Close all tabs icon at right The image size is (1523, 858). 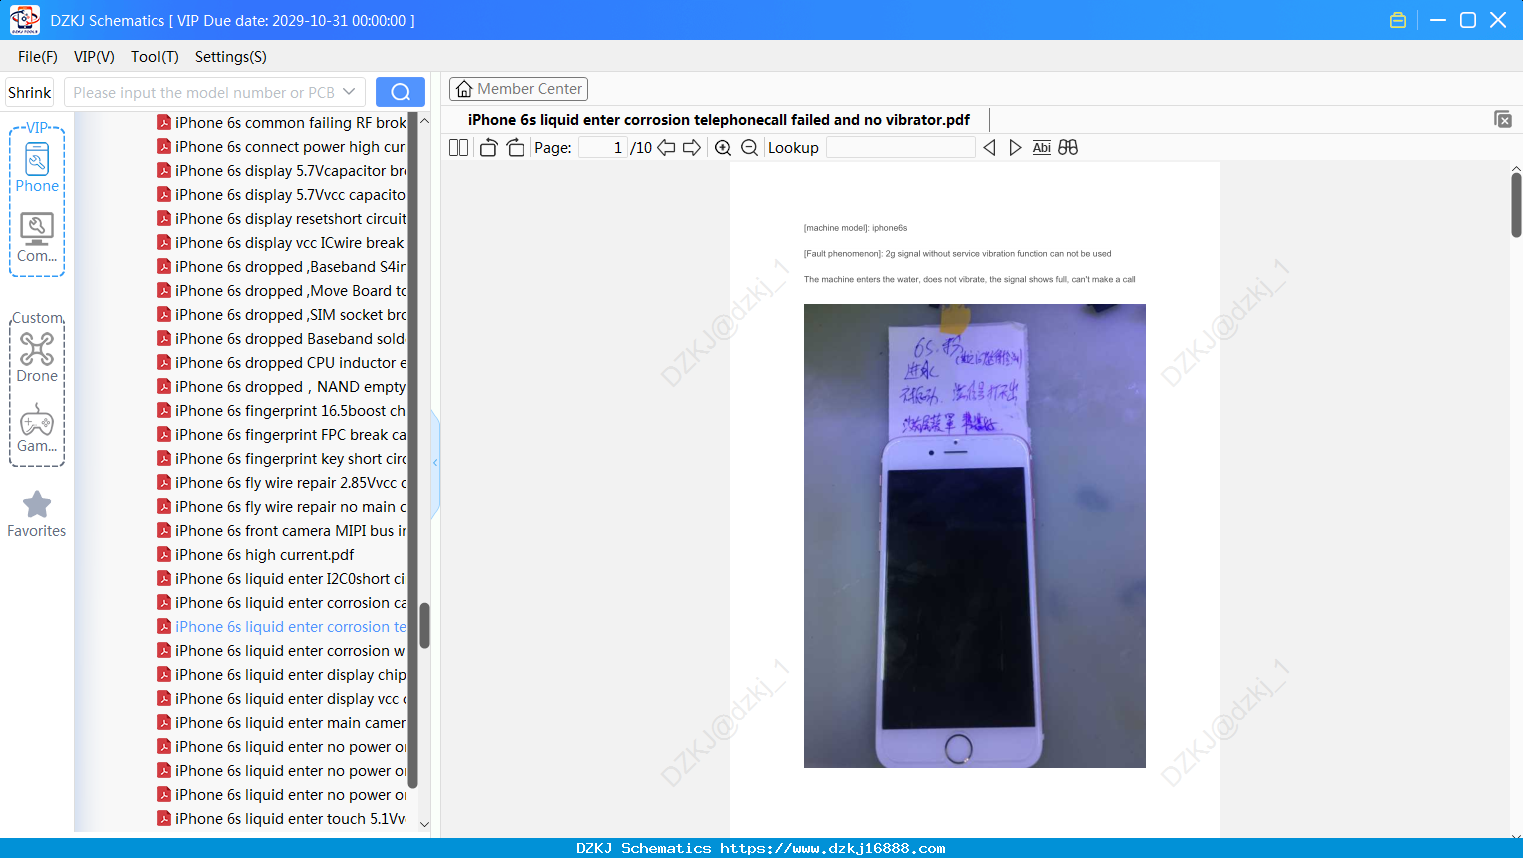click(1502, 119)
